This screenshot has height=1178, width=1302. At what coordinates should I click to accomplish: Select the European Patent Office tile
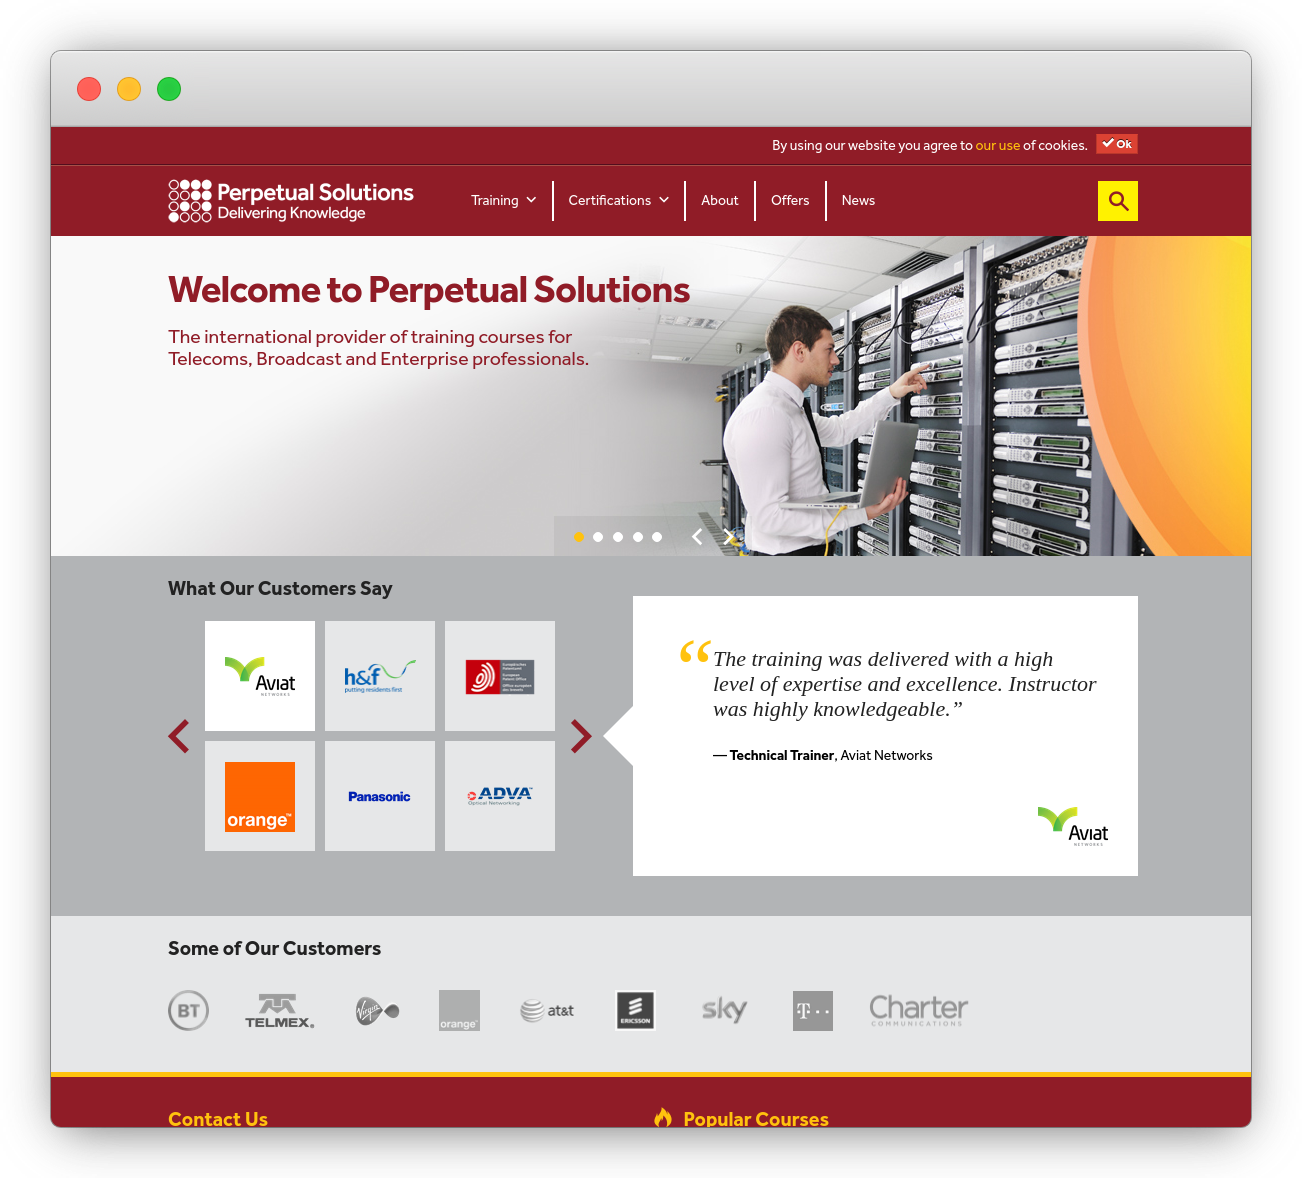point(500,676)
